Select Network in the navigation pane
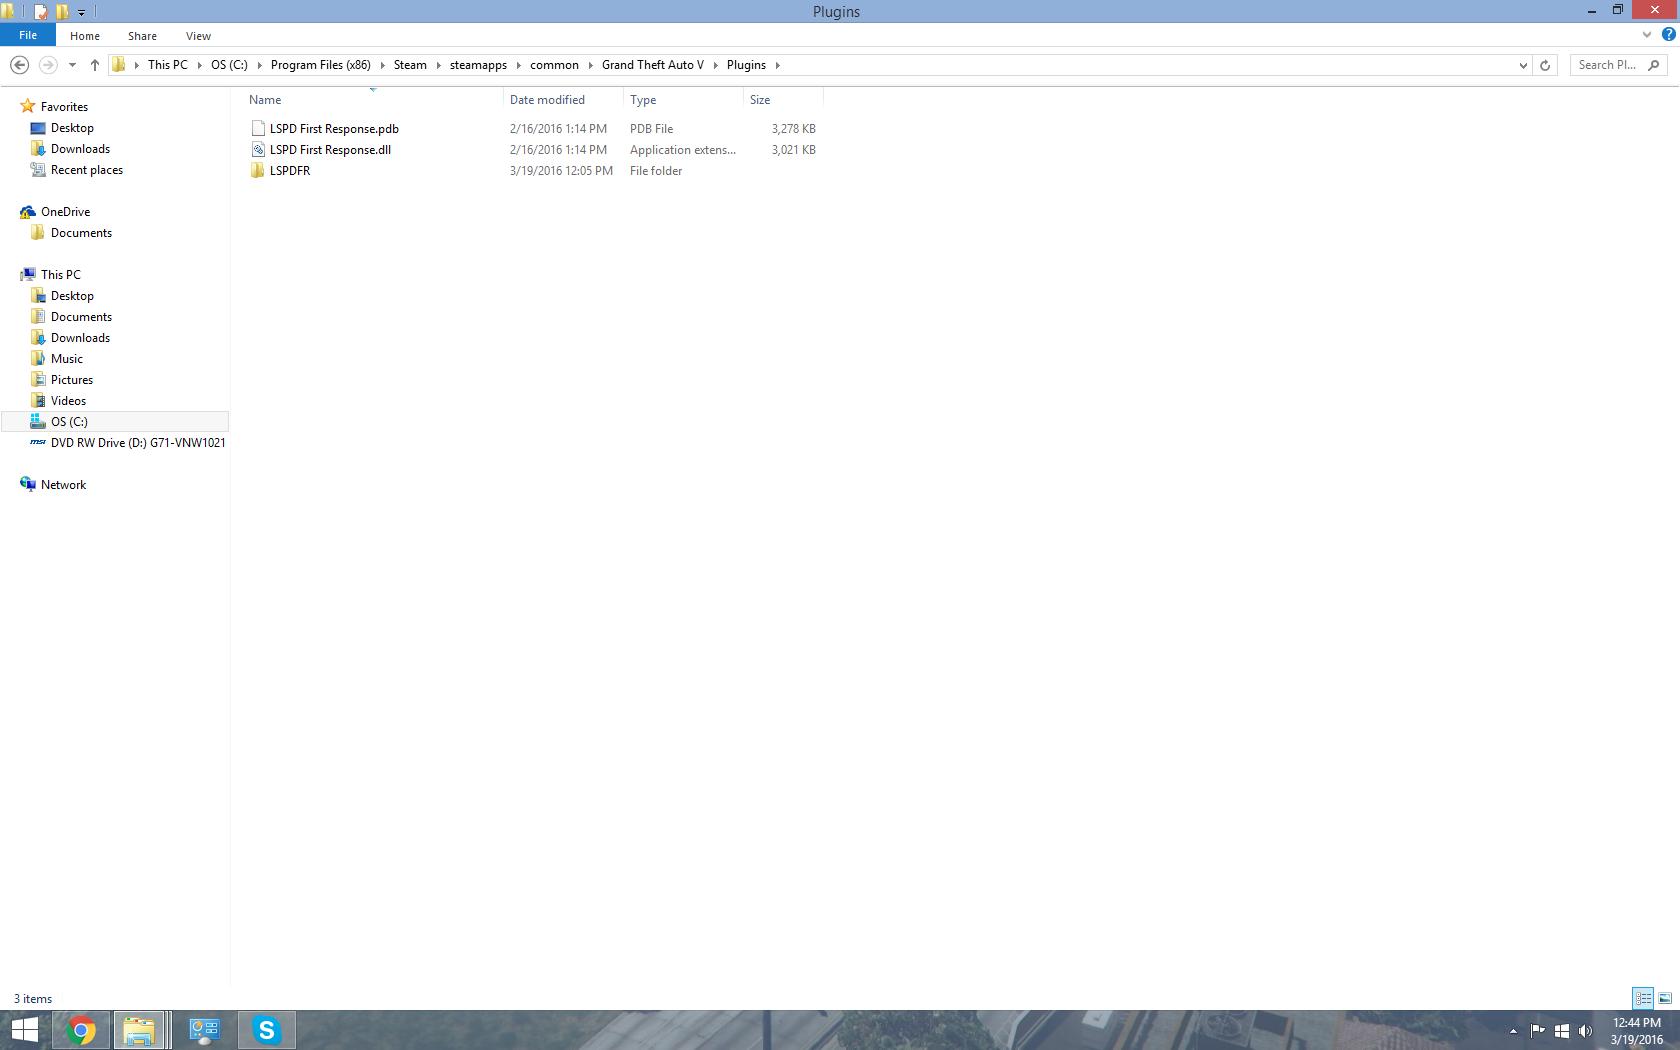Screen dimensions: 1680x1050 coord(63,485)
